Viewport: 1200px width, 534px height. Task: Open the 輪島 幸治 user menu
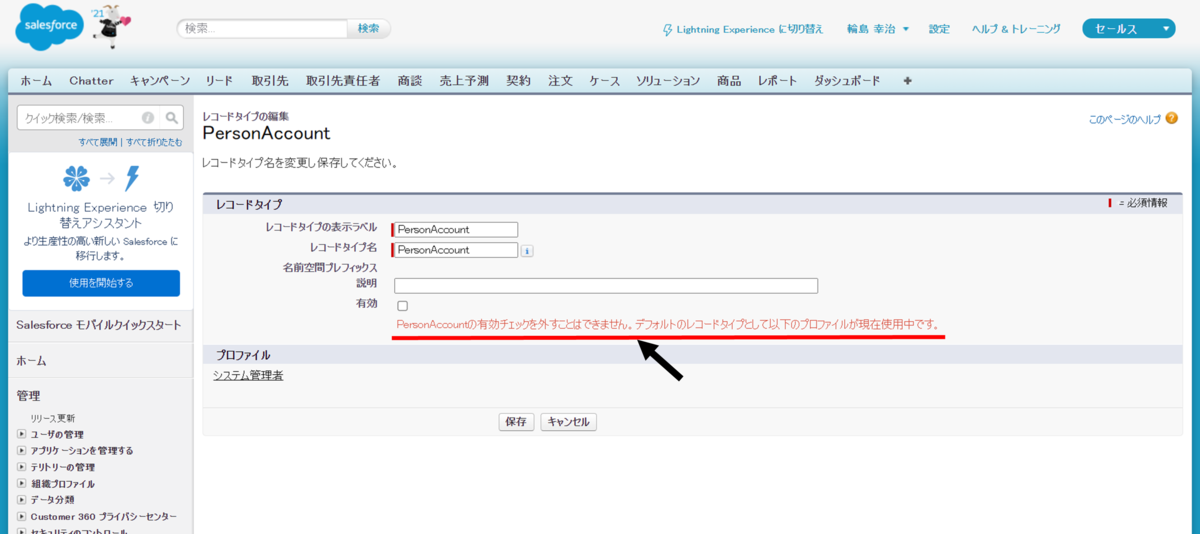coord(877,29)
